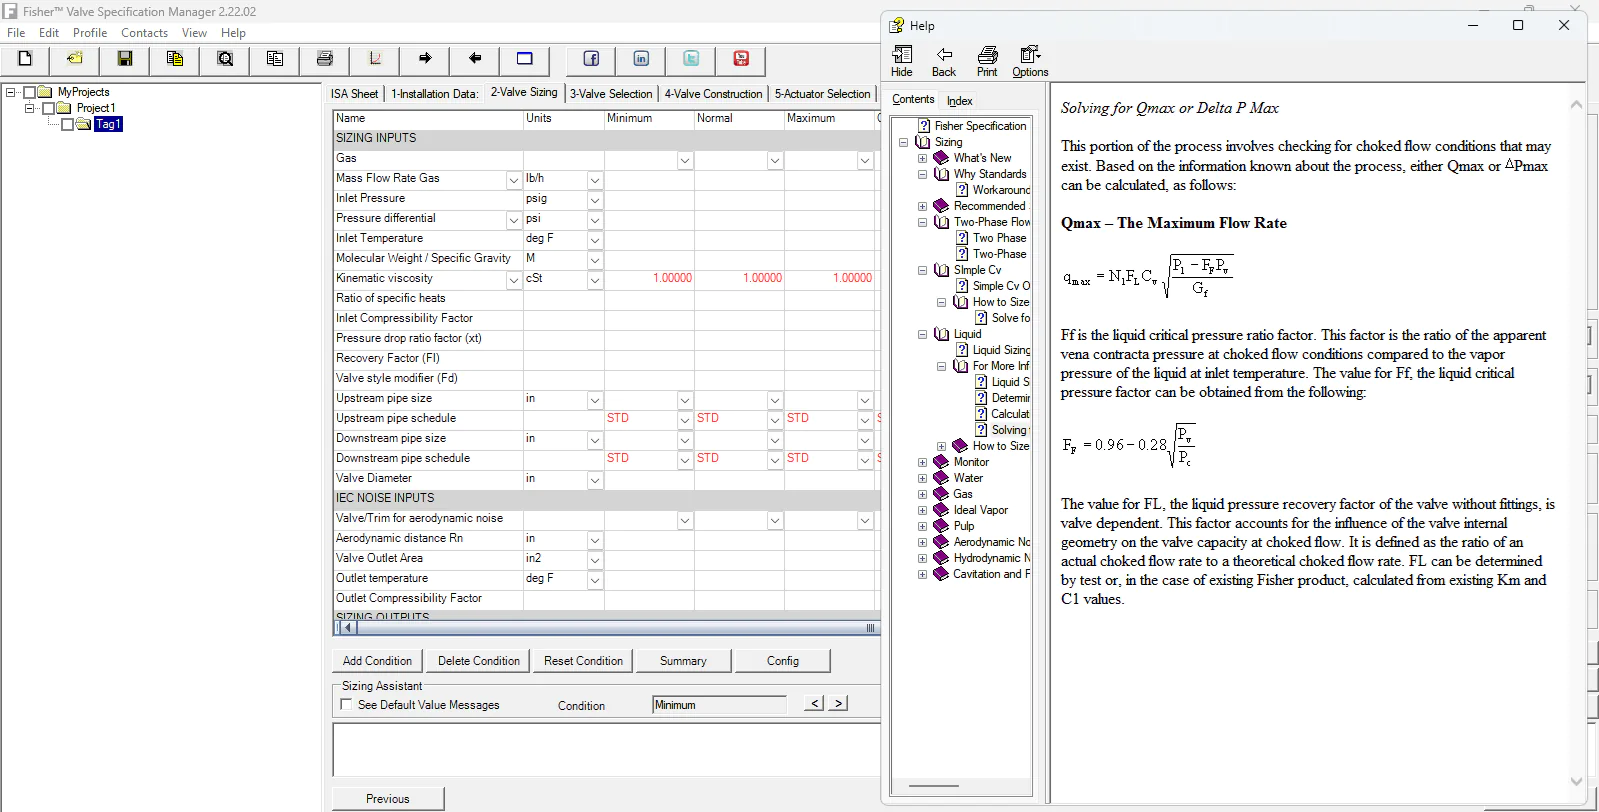Open the Profile menu
1599x812 pixels.
90,33
